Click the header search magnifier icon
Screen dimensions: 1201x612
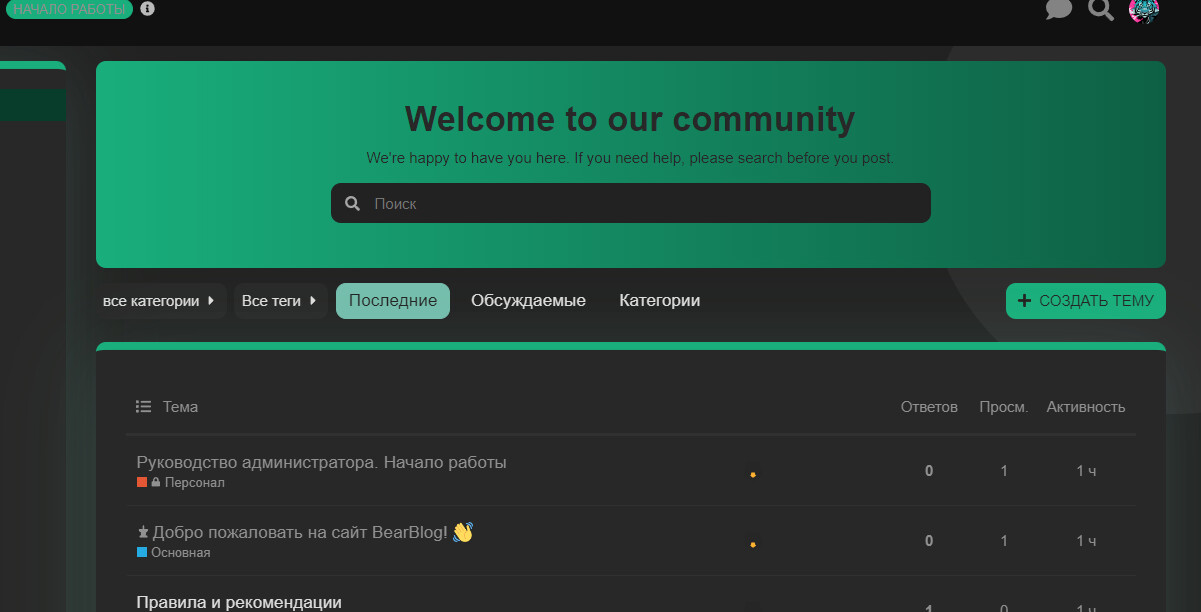1100,10
